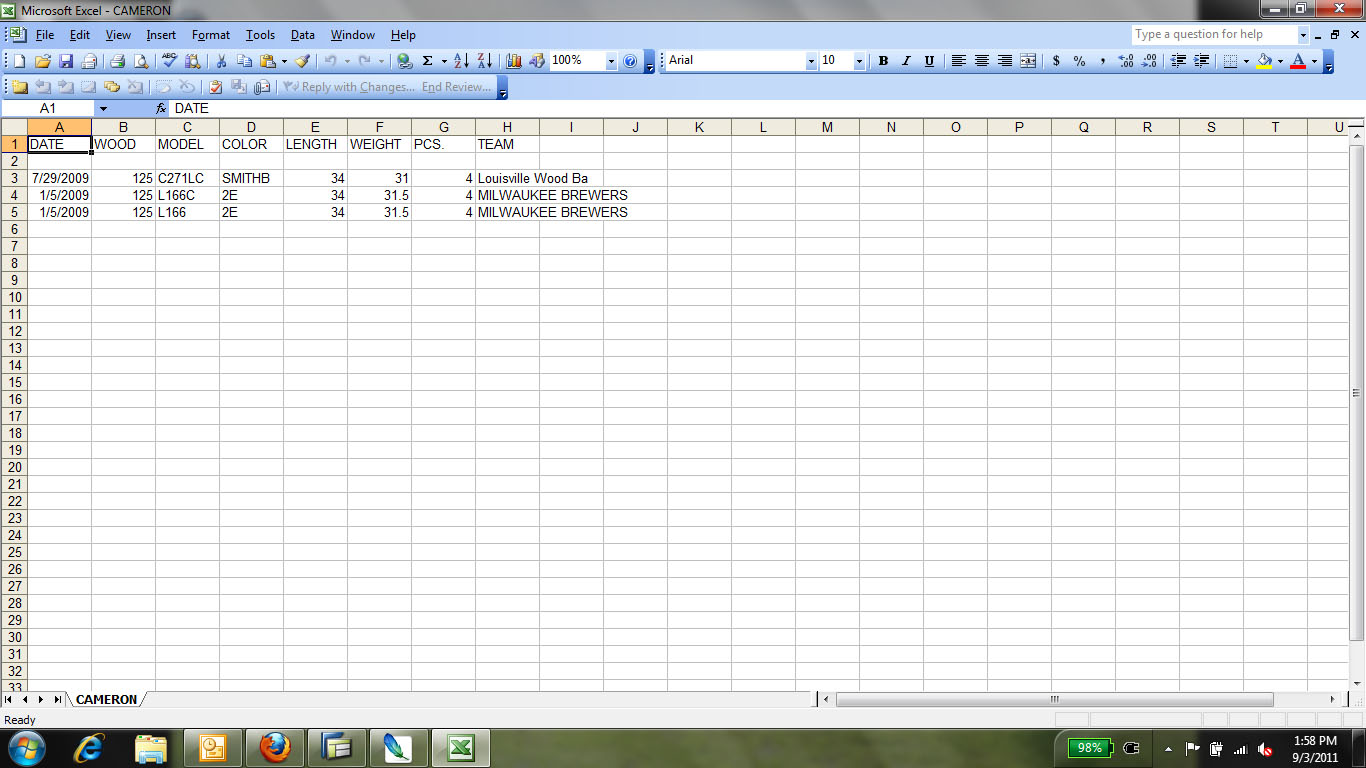Screen dimensions: 1366x768
Task: Save the workbook with the floppy icon
Action: pyautogui.click(x=66, y=61)
